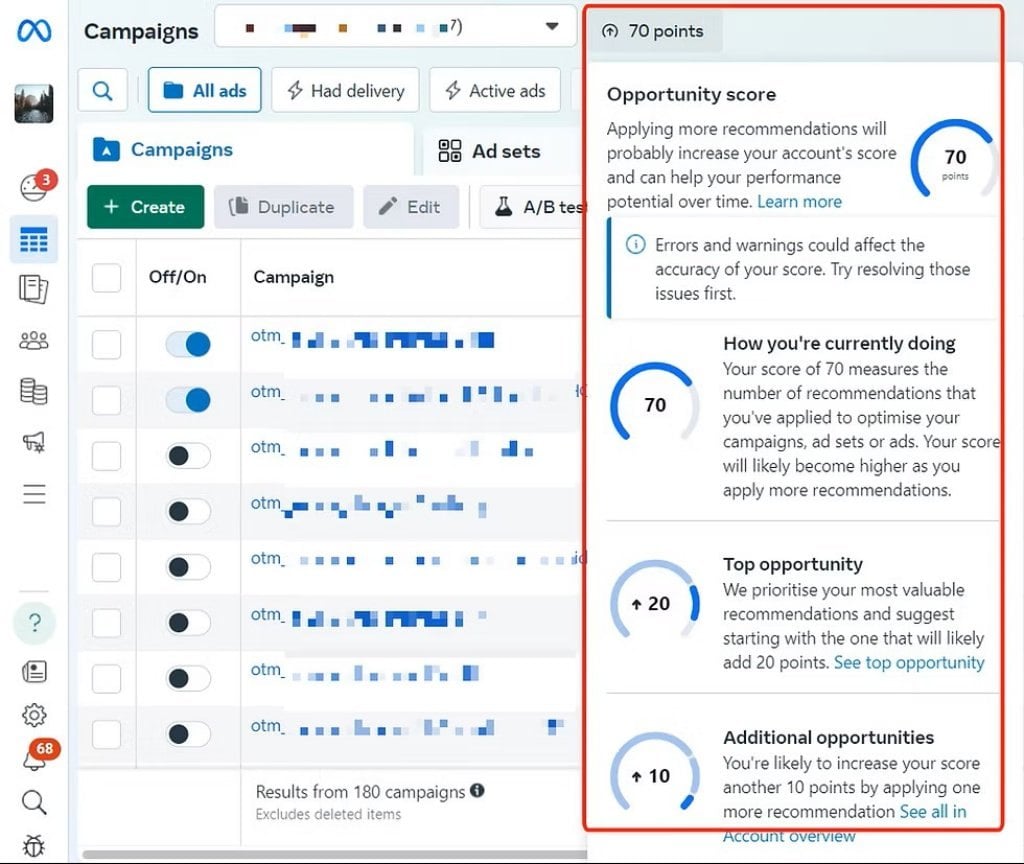Open account overview gauge icon with badge 3
1024x864 pixels.
coord(37,187)
